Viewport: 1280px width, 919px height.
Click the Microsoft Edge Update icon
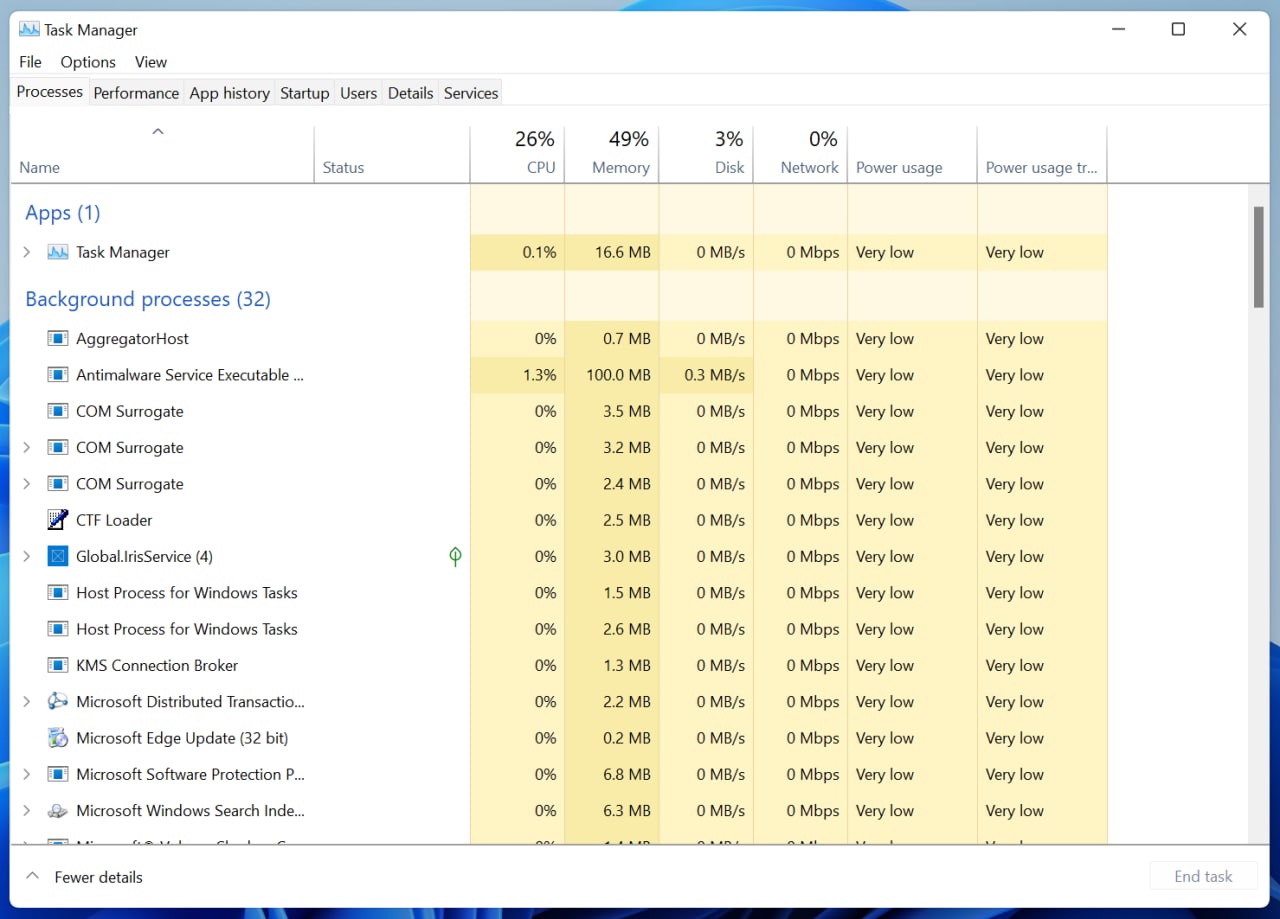point(58,738)
